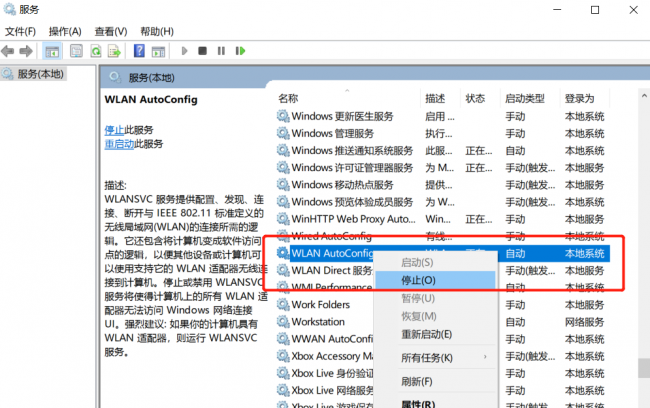
Task: Choose 停止(O) in the context menu
Action: (435, 280)
